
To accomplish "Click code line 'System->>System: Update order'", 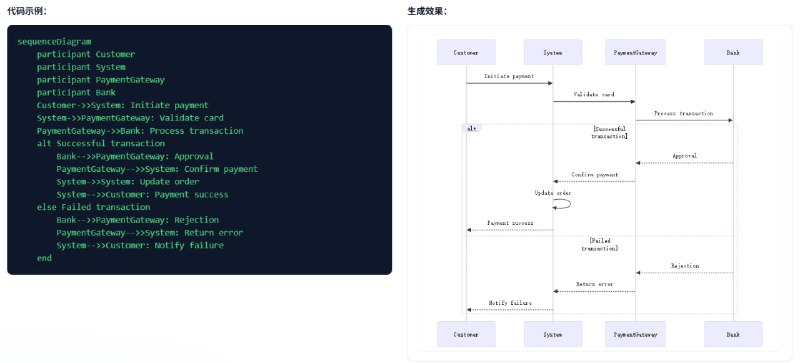I will click(x=128, y=182).
